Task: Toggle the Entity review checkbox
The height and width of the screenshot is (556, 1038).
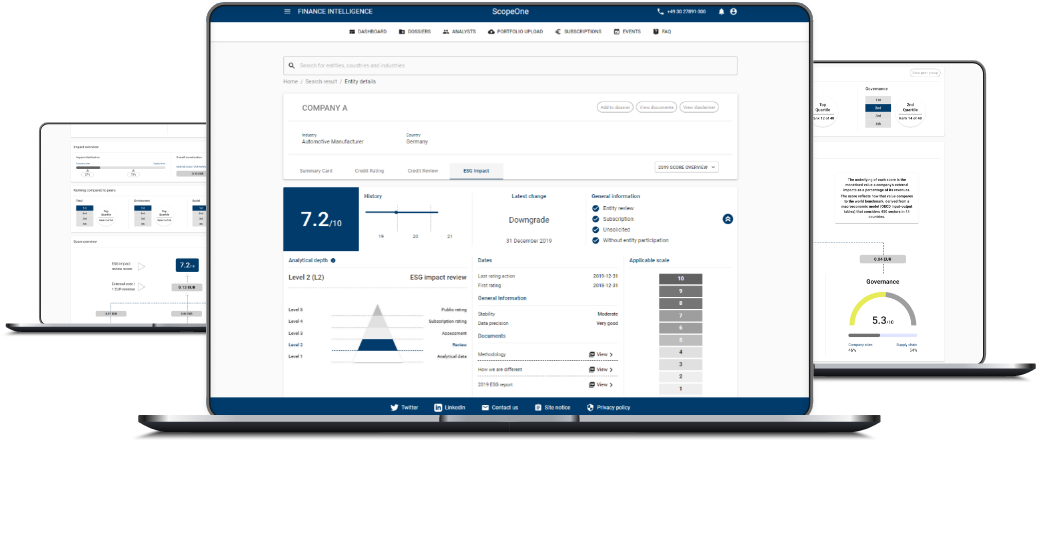Action: pos(596,208)
